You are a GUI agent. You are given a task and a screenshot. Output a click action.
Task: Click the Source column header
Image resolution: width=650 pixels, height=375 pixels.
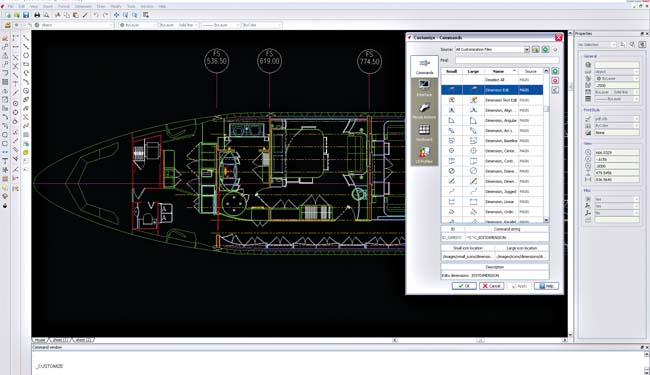pos(530,71)
